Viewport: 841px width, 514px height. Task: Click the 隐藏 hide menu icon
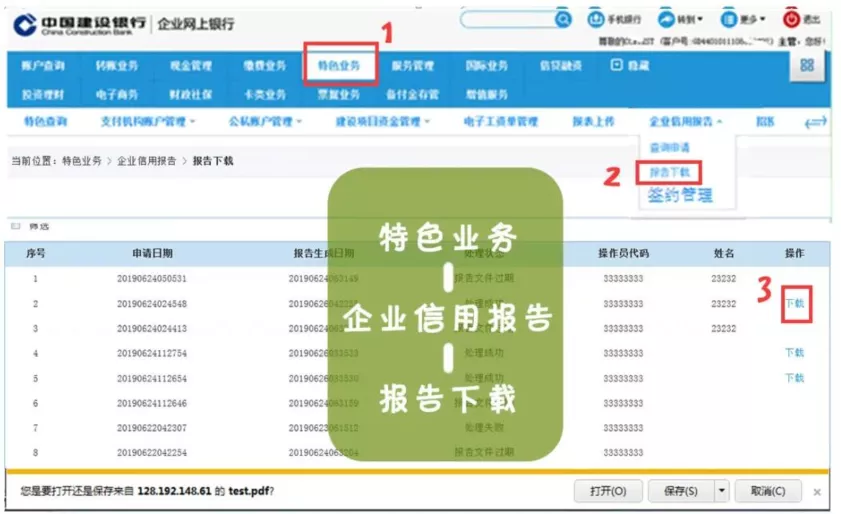pyautogui.click(x=617, y=65)
